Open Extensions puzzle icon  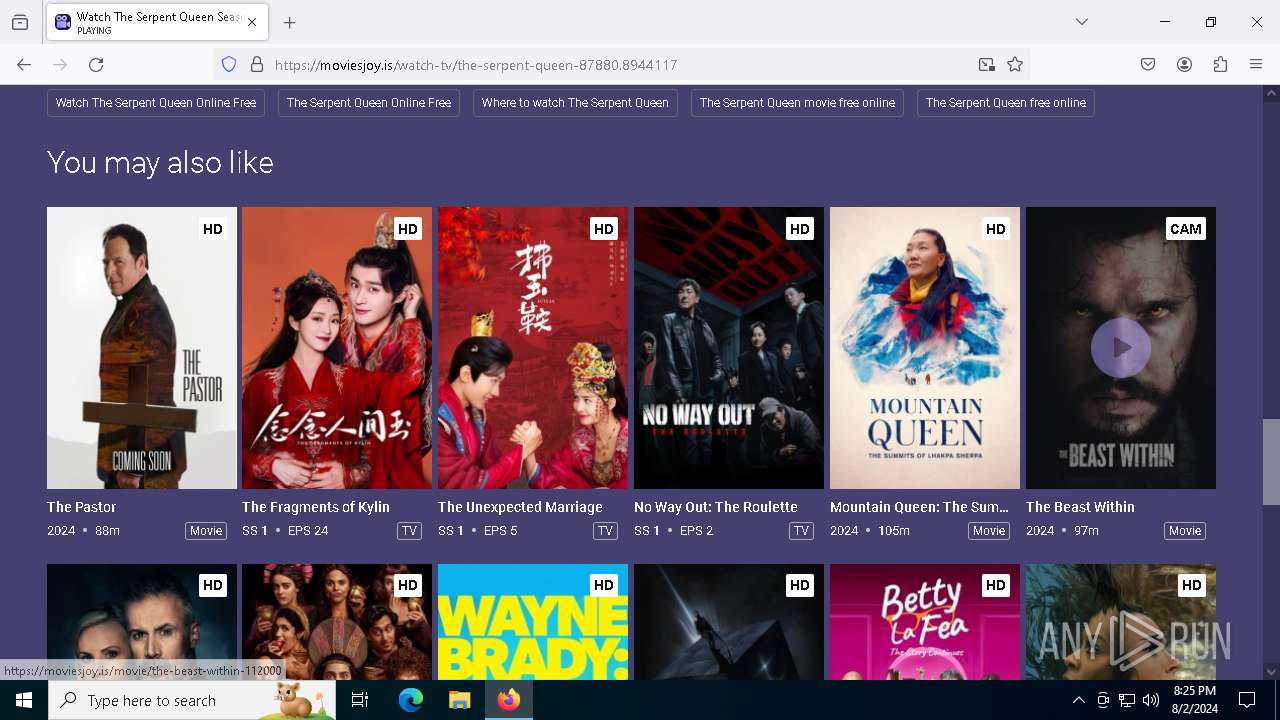pyautogui.click(x=1220, y=65)
